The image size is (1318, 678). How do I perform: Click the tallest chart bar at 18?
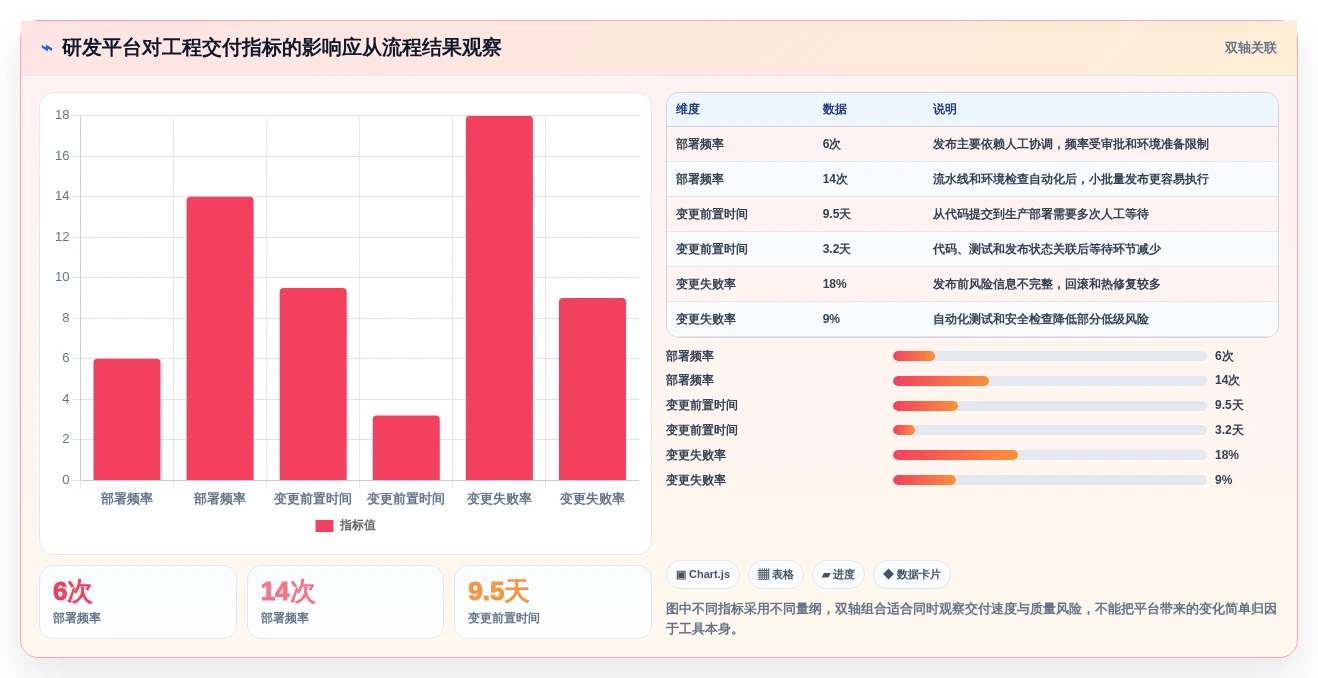(499, 298)
